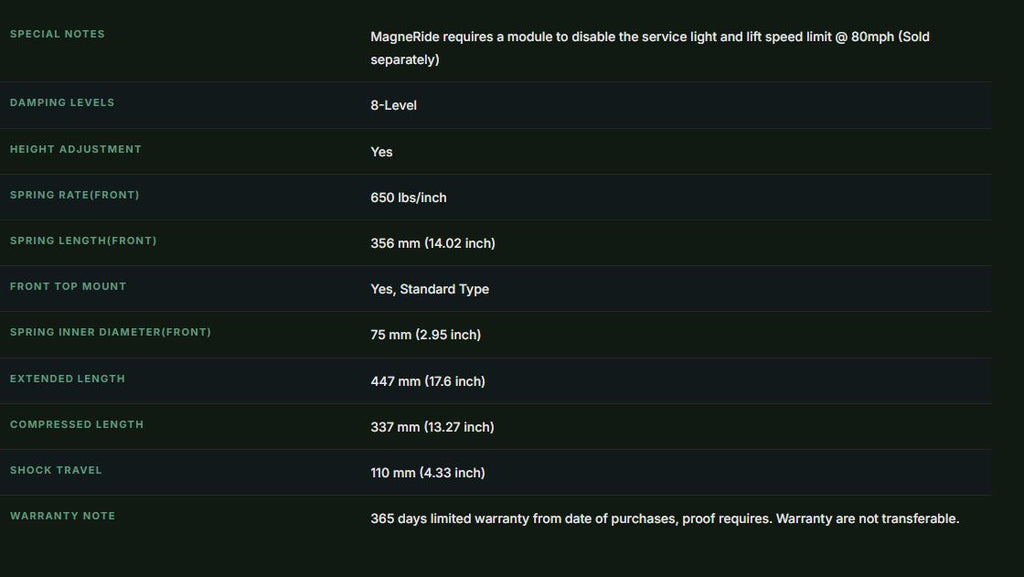
Task: Select the 447 mm extended length value
Action: [427, 381]
